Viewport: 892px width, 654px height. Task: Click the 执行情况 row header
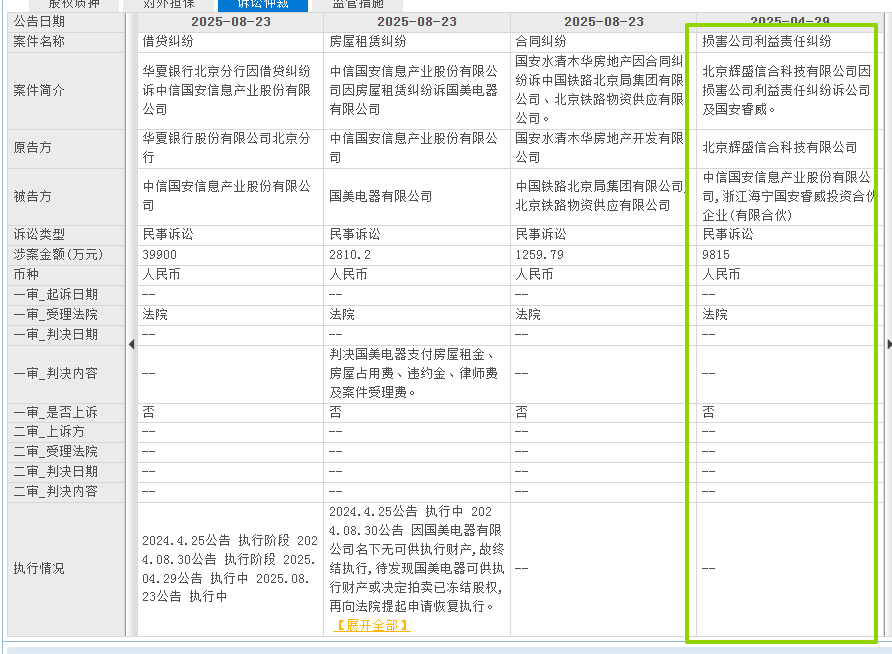[66, 569]
